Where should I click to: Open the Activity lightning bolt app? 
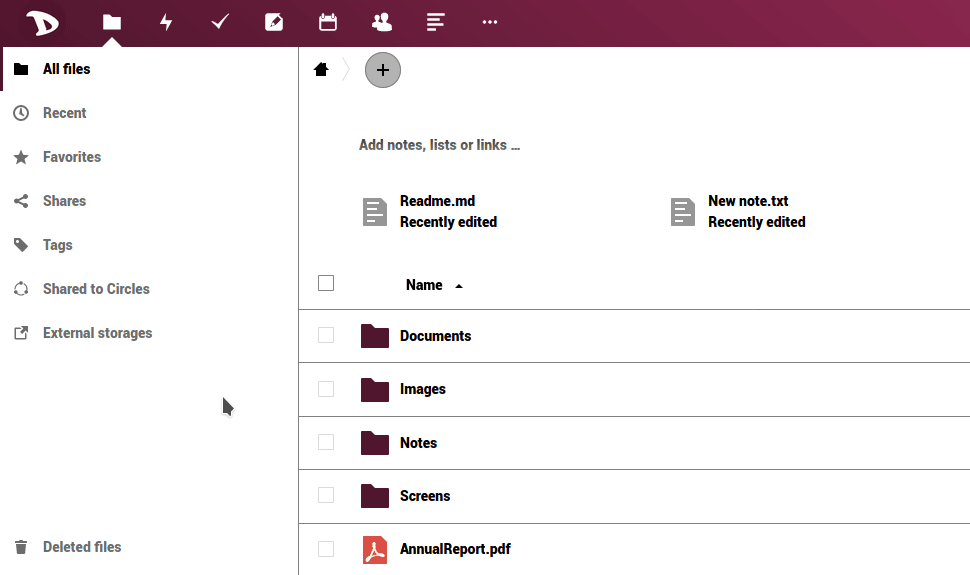coord(166,22)
